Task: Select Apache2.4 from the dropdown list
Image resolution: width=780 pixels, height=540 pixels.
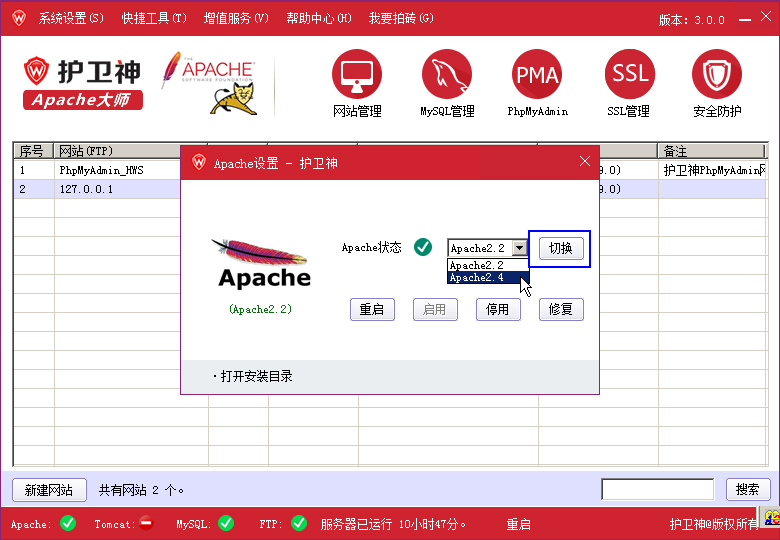Action: point(488,277)
